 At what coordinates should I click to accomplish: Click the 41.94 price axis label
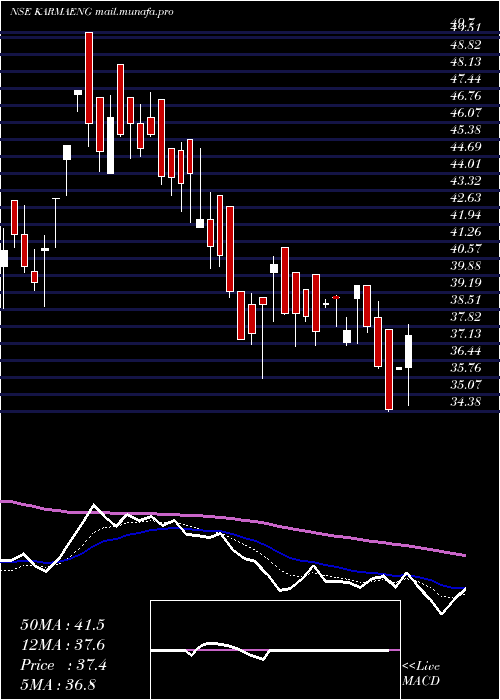[466, 215]
